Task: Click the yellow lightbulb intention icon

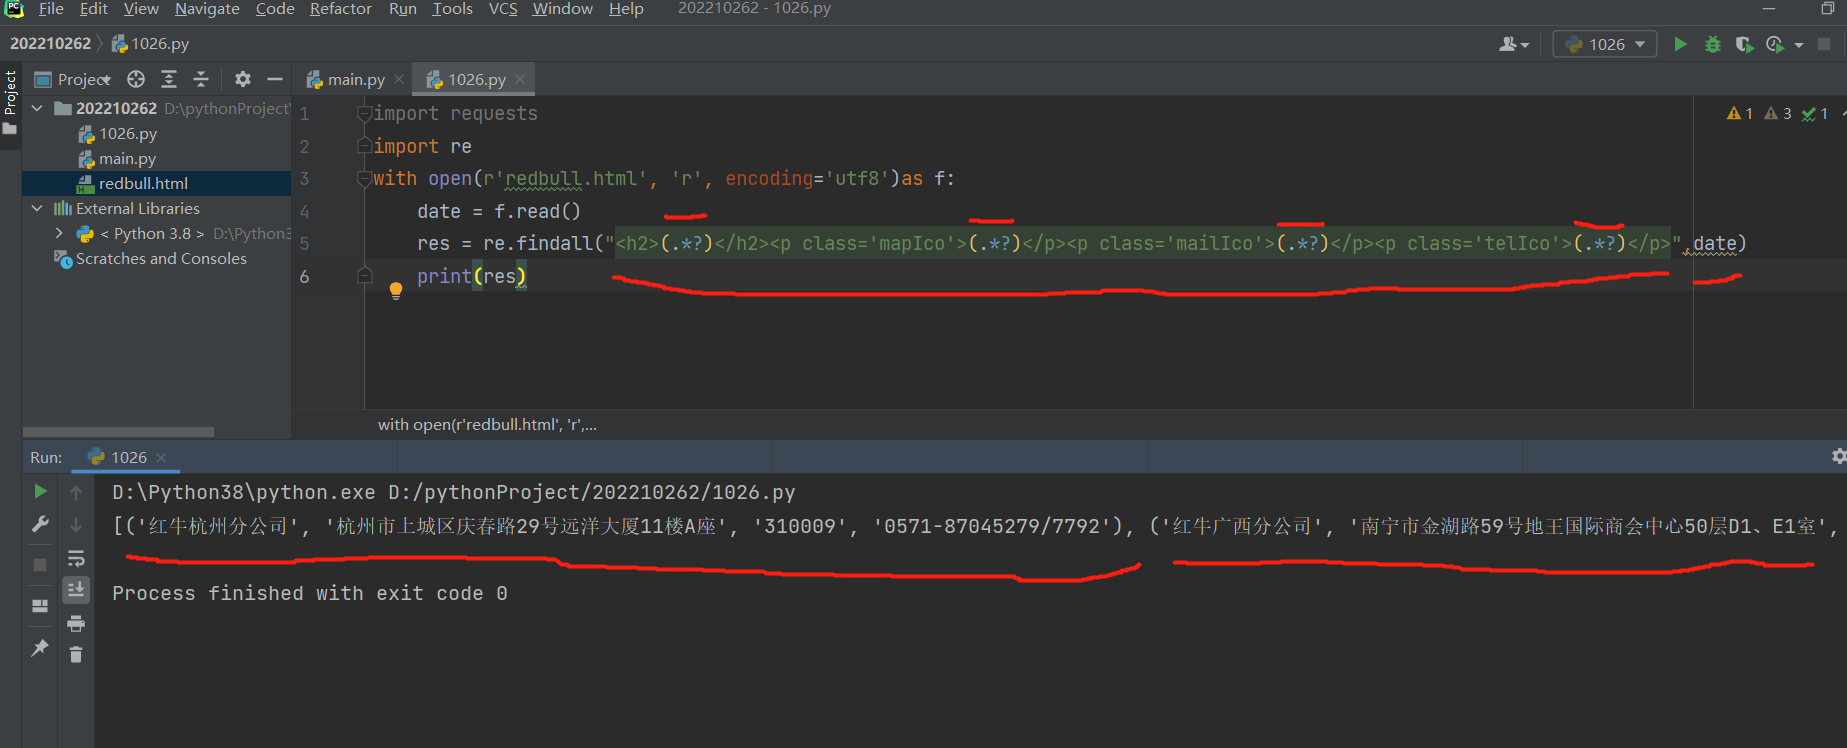Action: (x=396, y=291)
